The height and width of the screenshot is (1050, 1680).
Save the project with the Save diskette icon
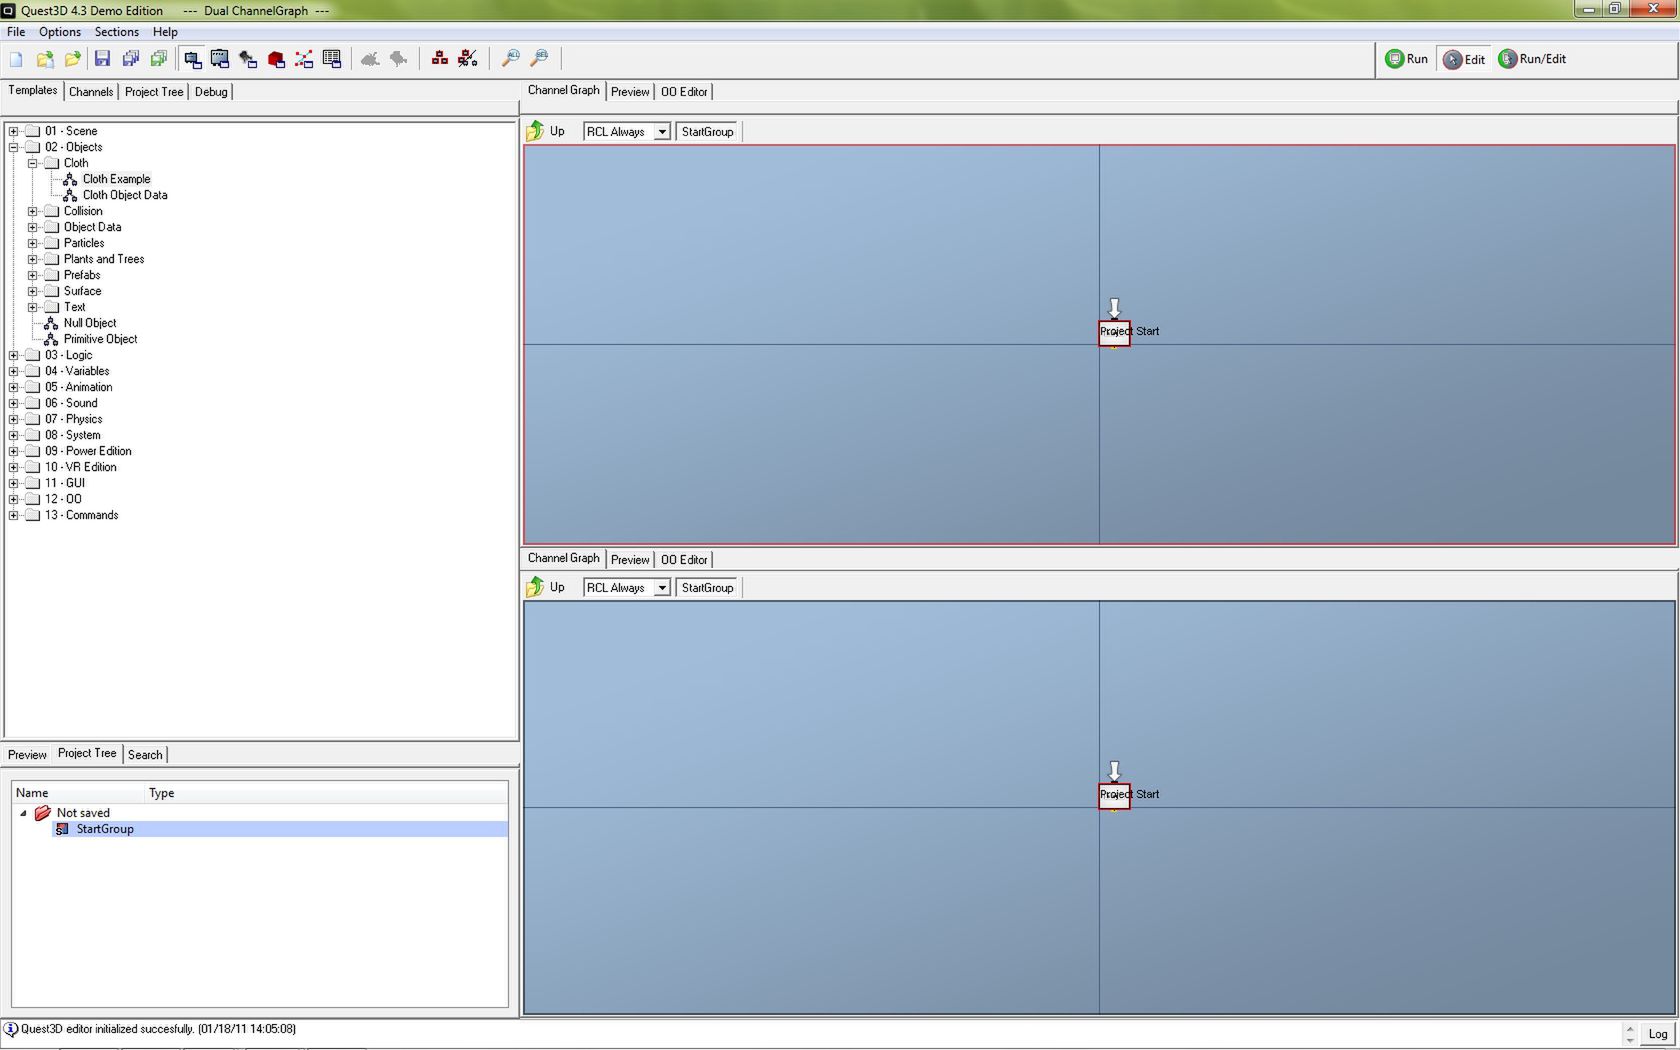[103, 59]
